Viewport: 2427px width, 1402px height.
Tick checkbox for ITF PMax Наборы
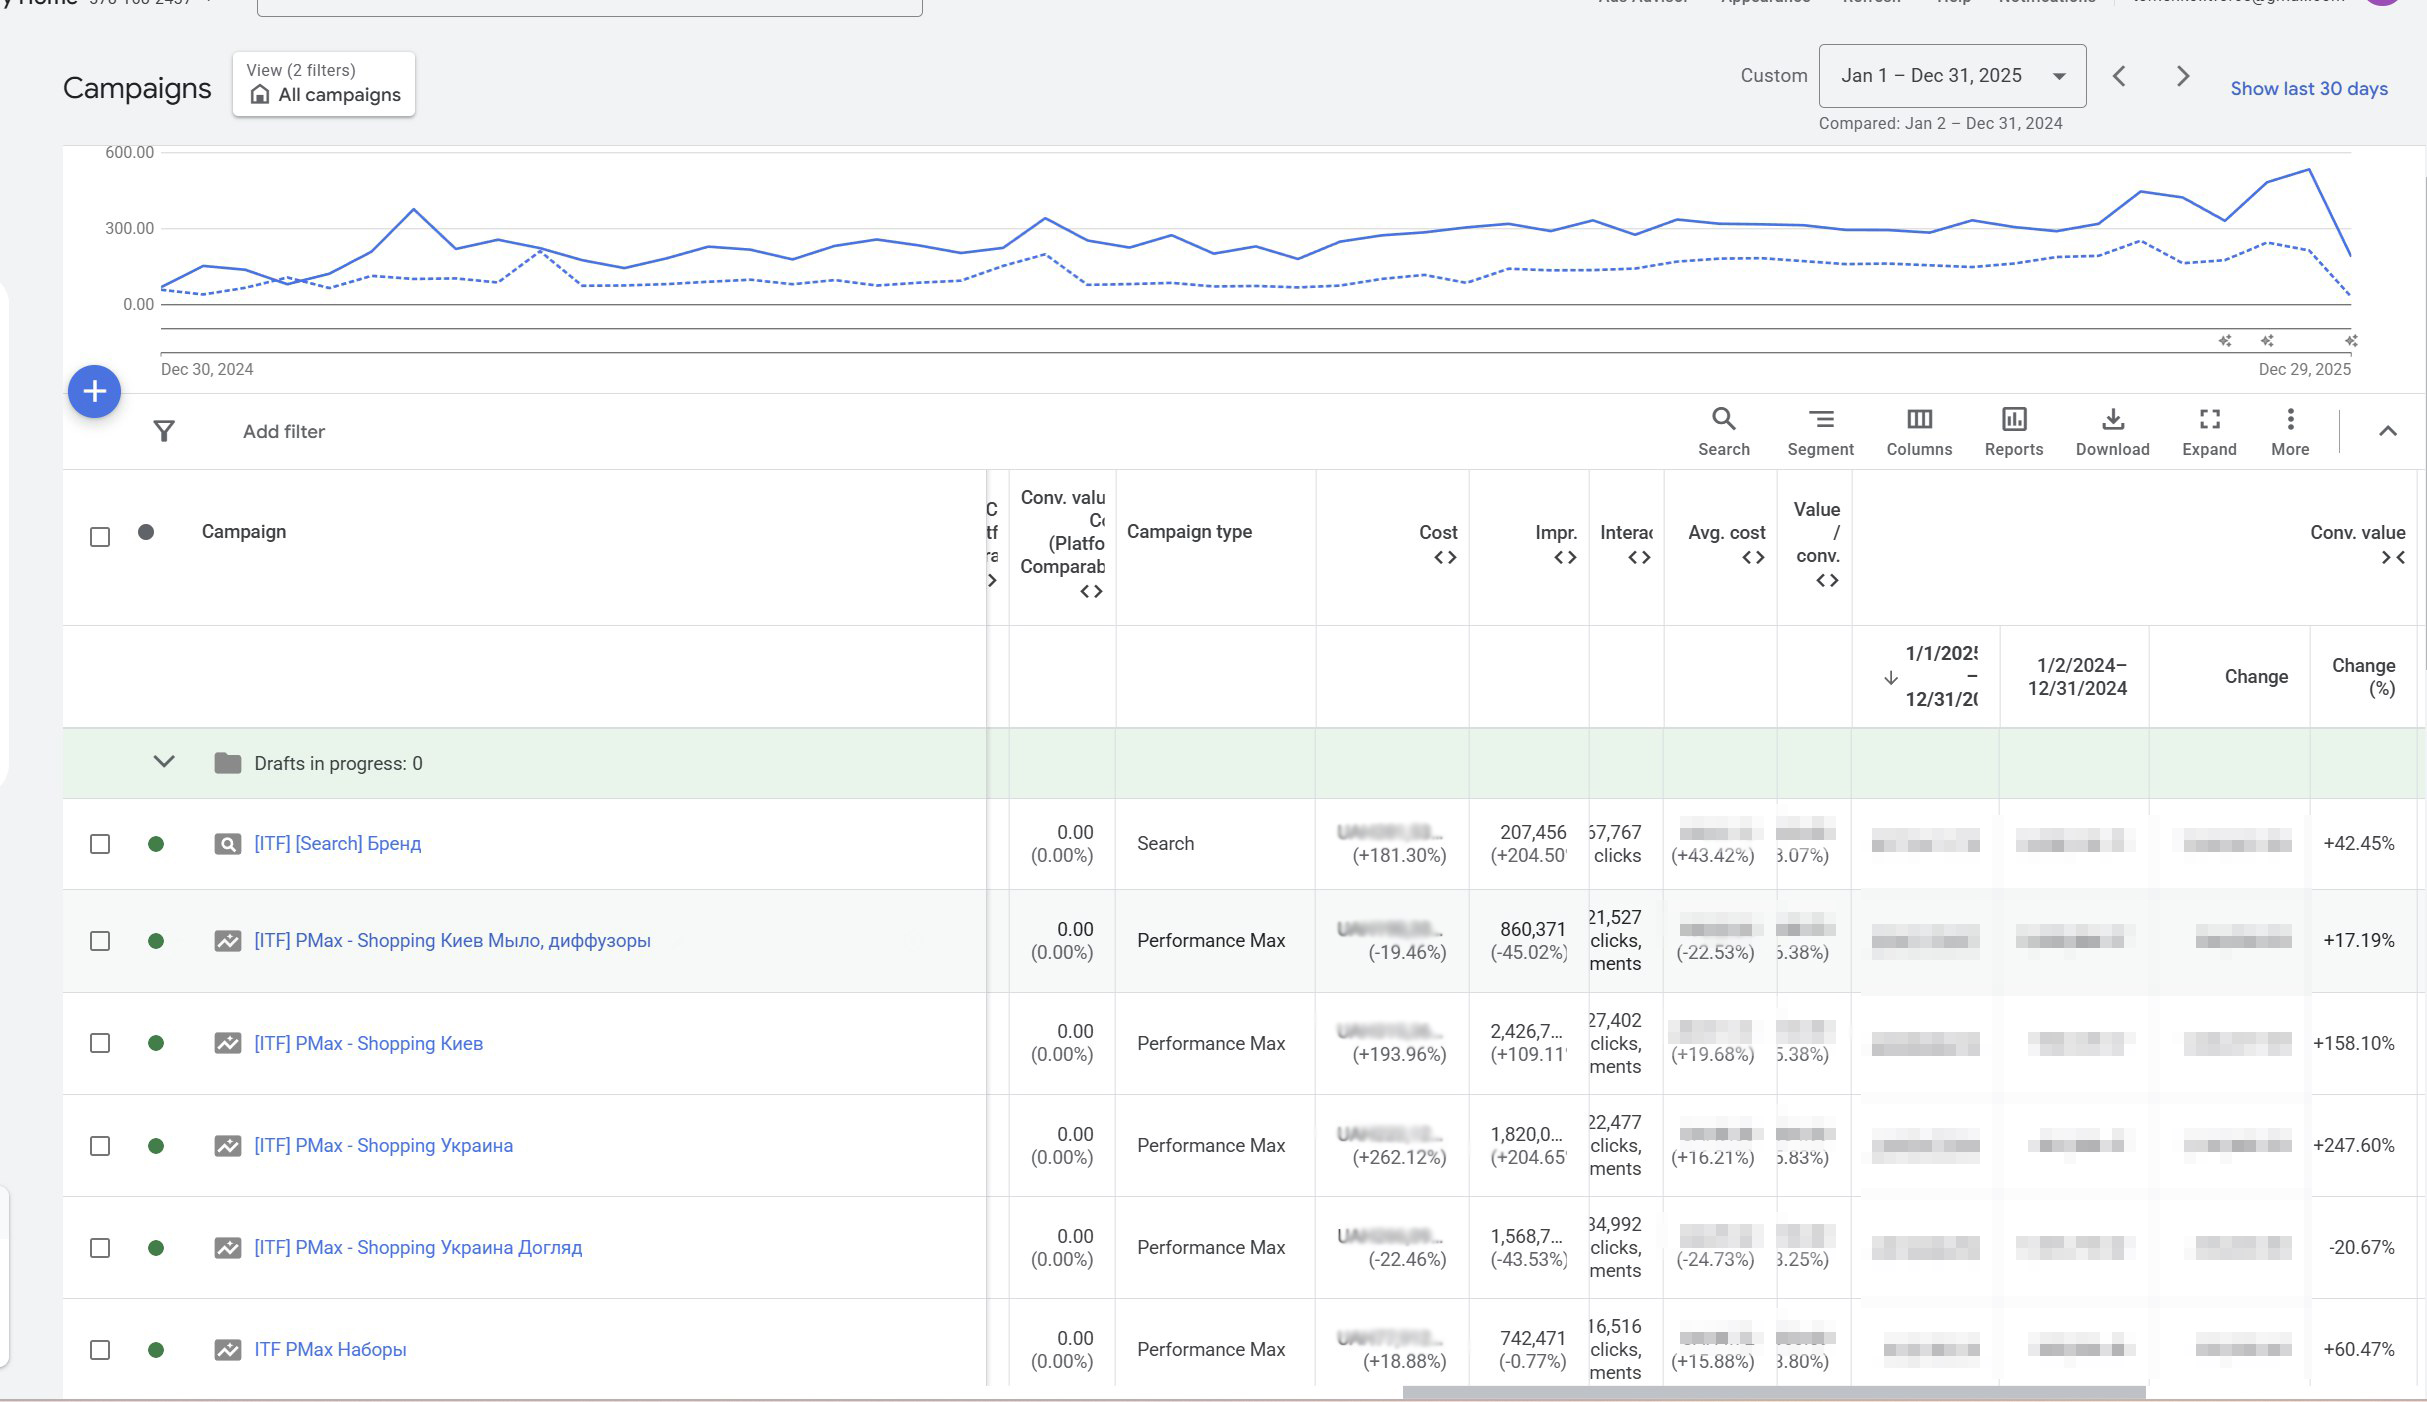[100, 1350]
